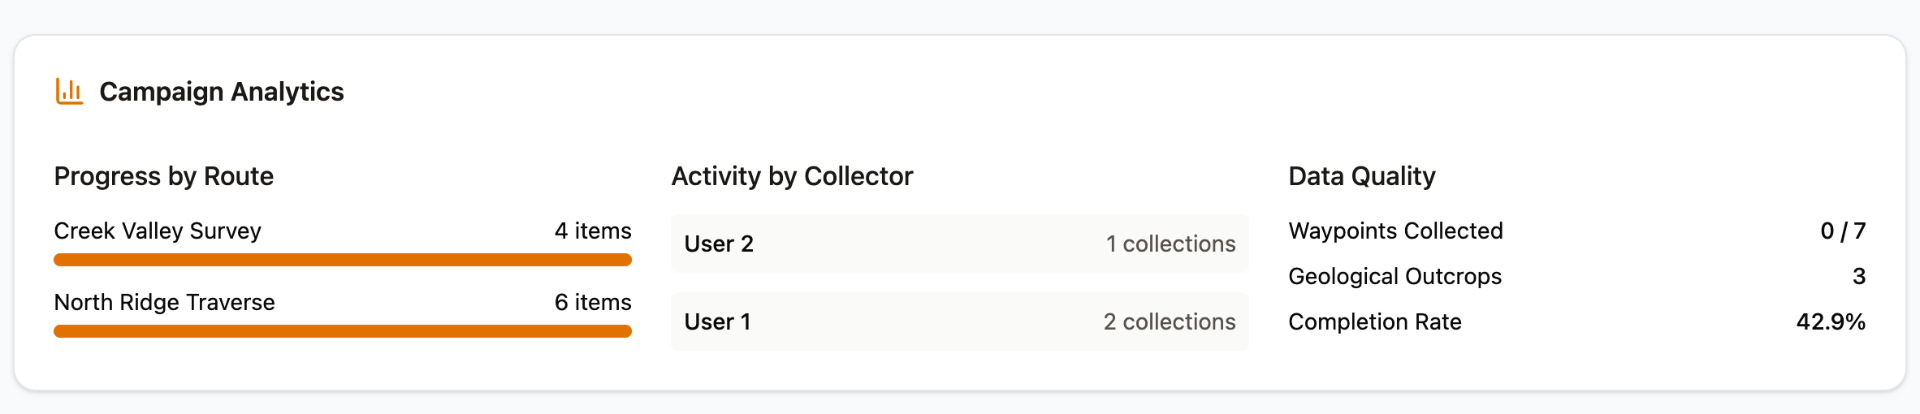Screen dimensions: 1920x414
Task: Click the 42.9% completion value
Action: click(x=1830, y=322)
